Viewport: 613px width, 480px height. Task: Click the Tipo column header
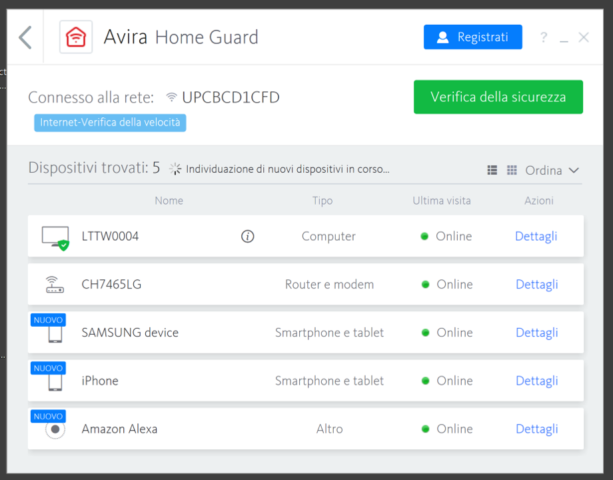323,201
